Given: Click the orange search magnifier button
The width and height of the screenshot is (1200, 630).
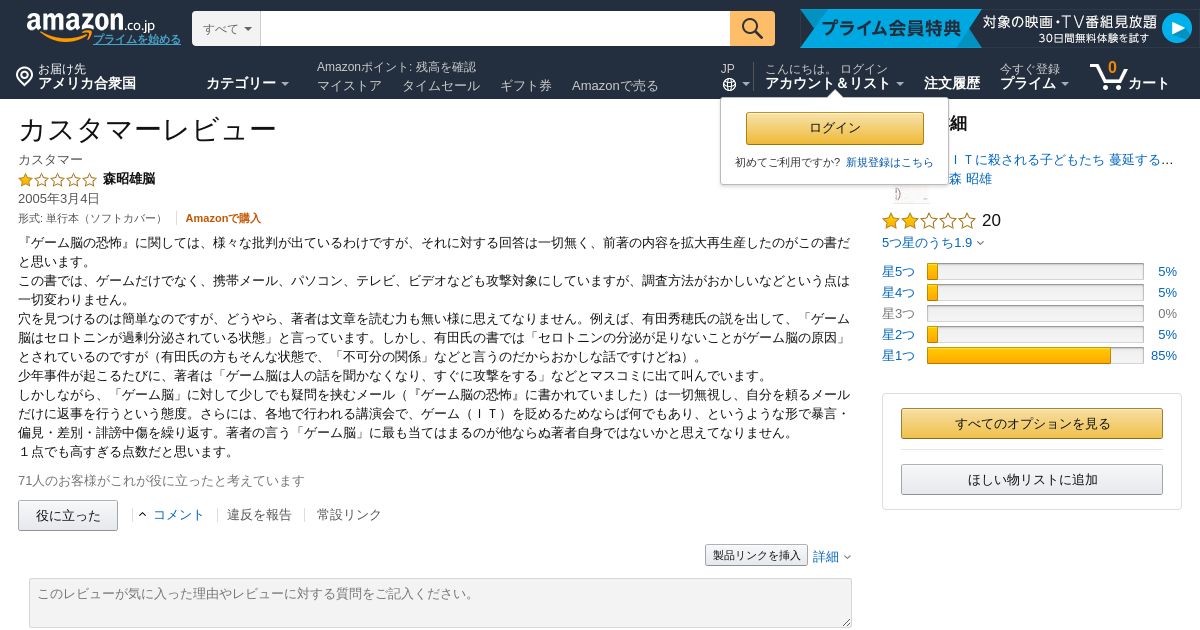Looking at the screenshot, I should click(752, 28).
